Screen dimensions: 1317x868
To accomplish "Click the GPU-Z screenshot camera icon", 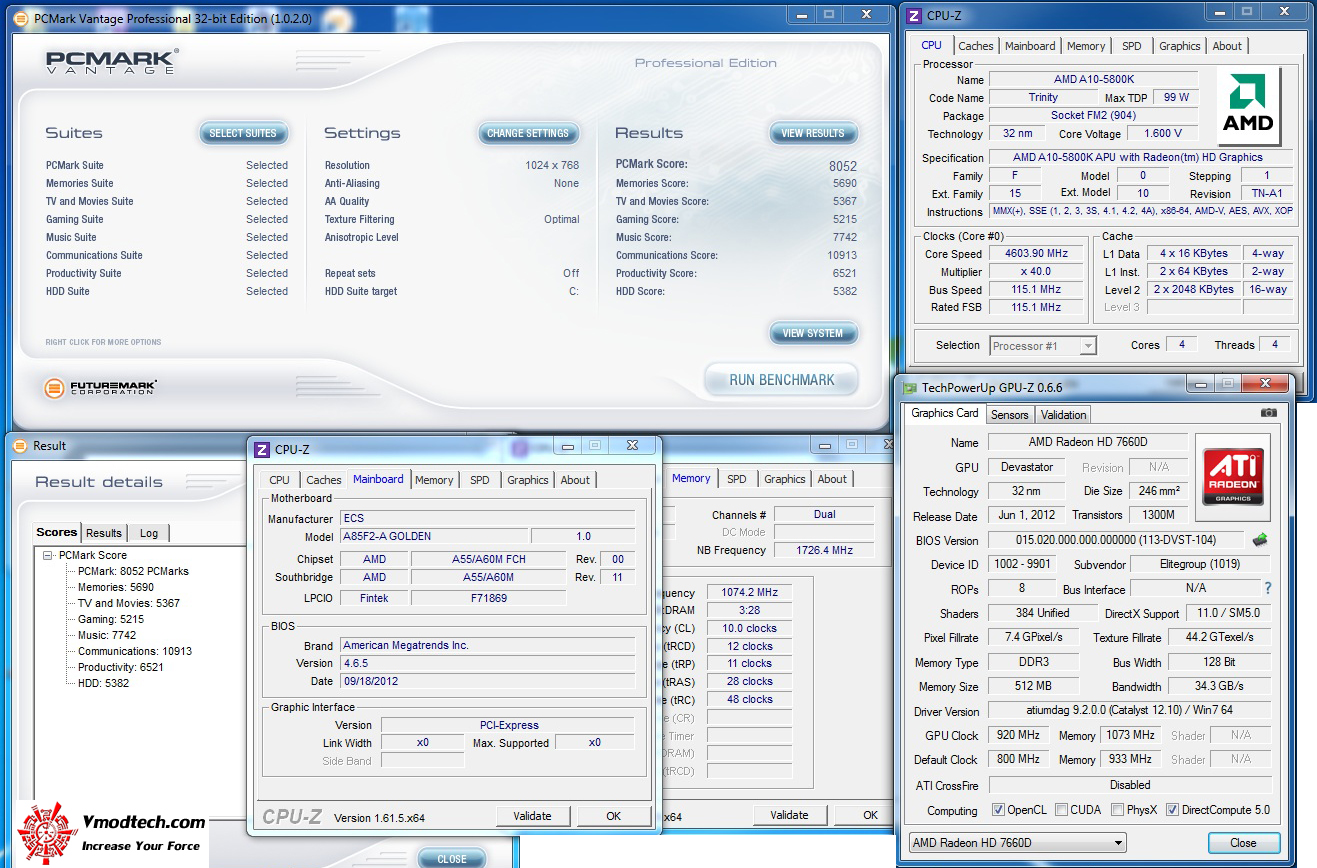I will pos(1268,413).
